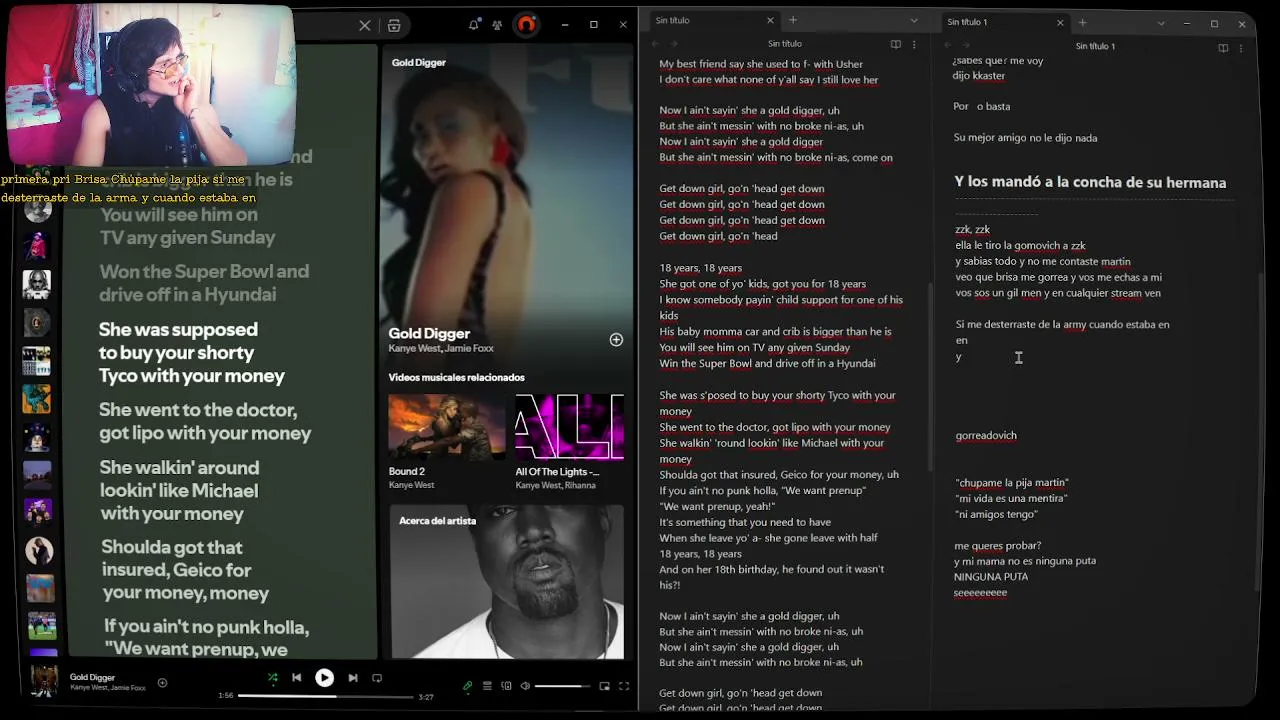Click the line '18 years, 18 years' in the lyrics note
The height and width of the screenshot is (720, 1280).
point(700,268)
